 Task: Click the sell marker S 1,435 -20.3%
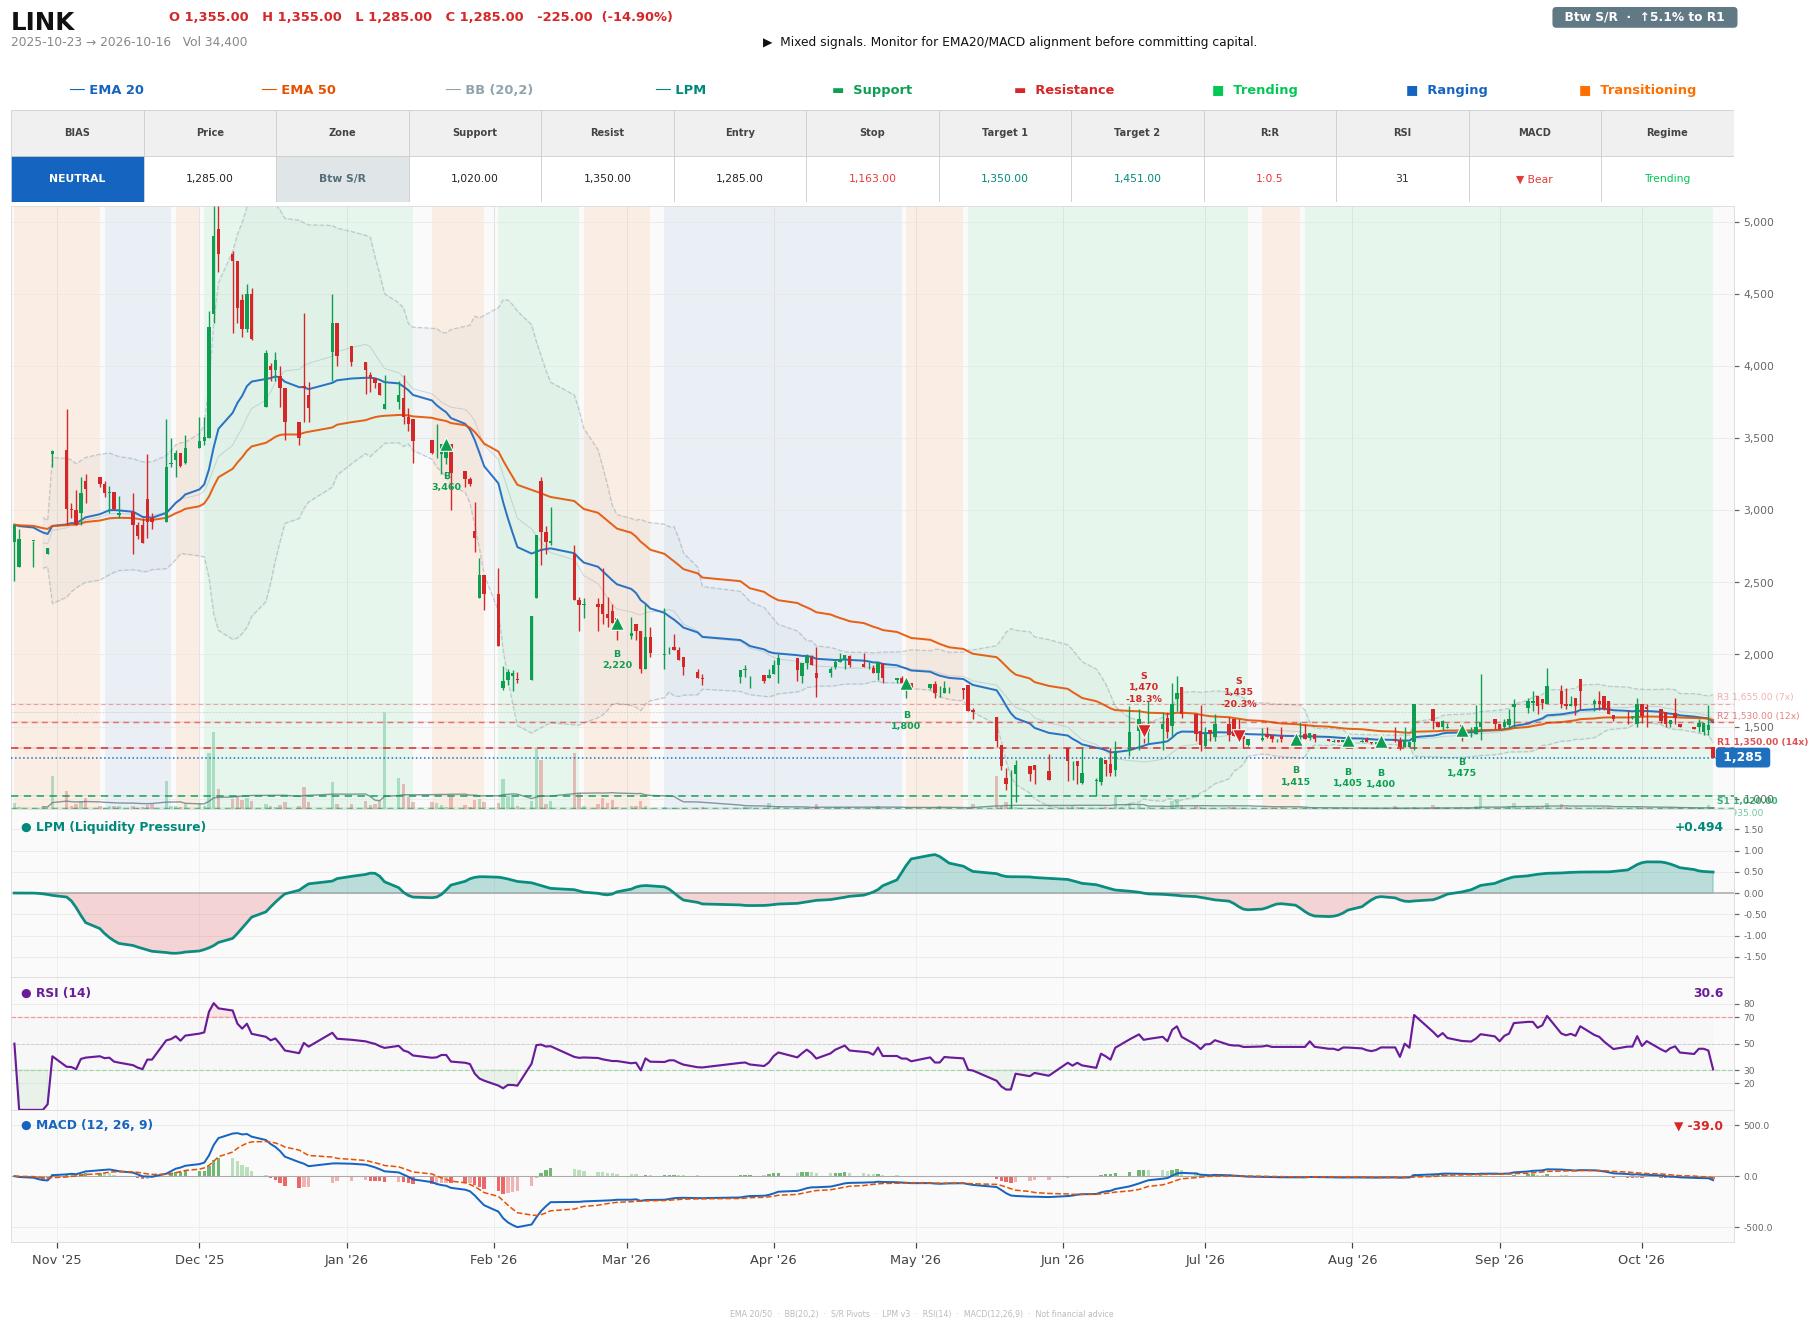point(1239,736)
